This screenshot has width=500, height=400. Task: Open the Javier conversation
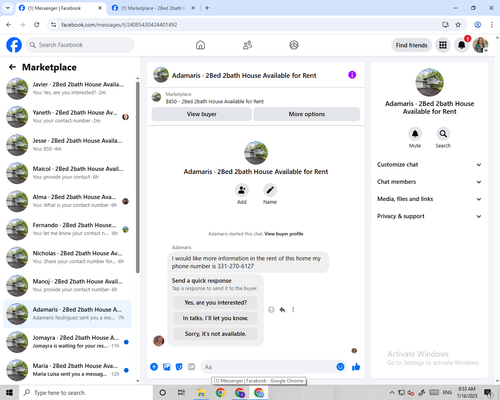click(x=67, y=88)
